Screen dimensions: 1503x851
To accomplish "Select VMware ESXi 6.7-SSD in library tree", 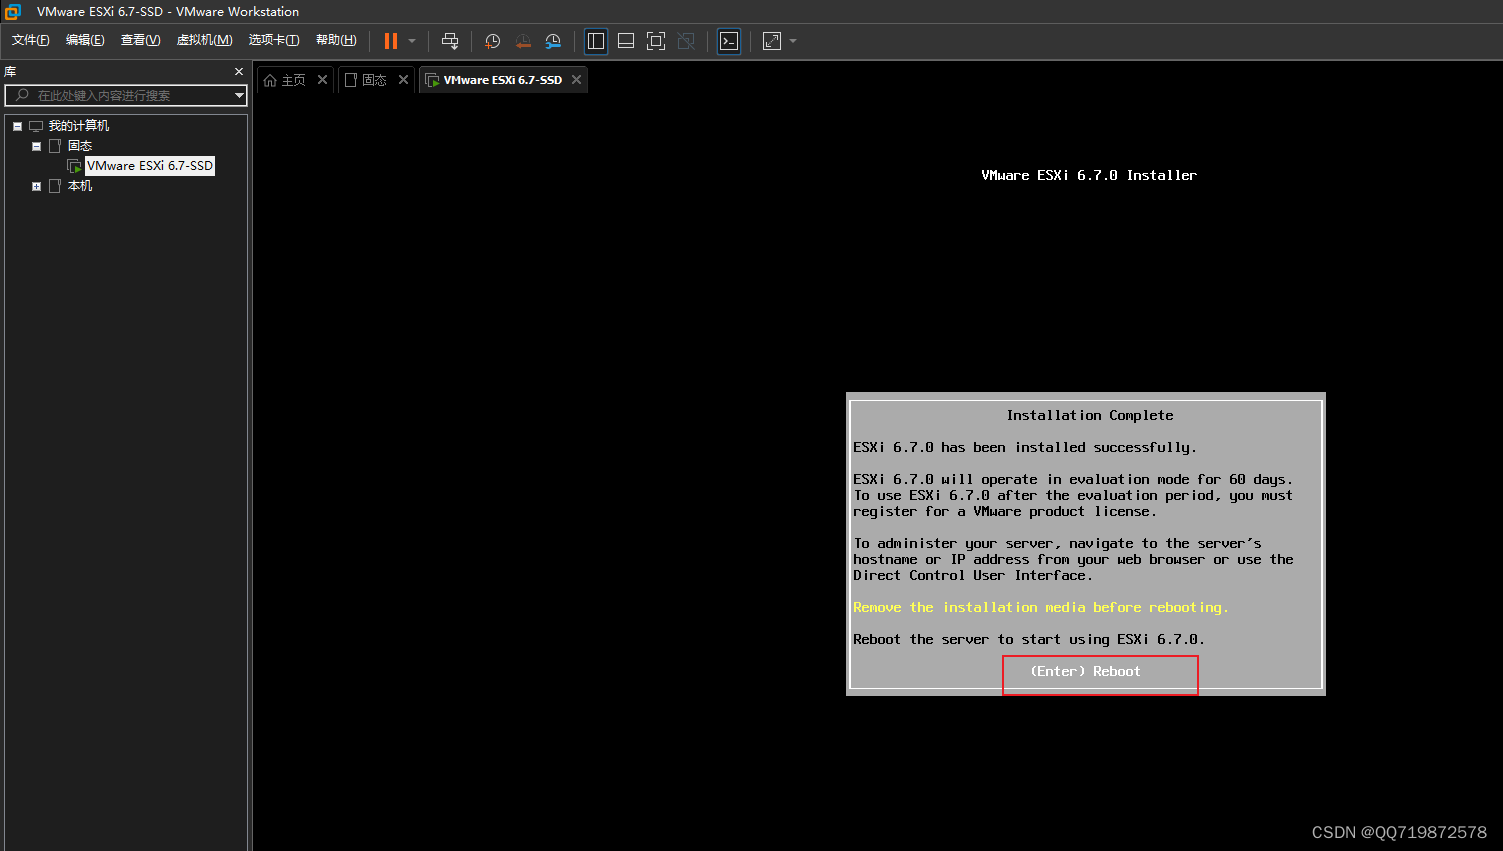I will [x=150, y=166].
